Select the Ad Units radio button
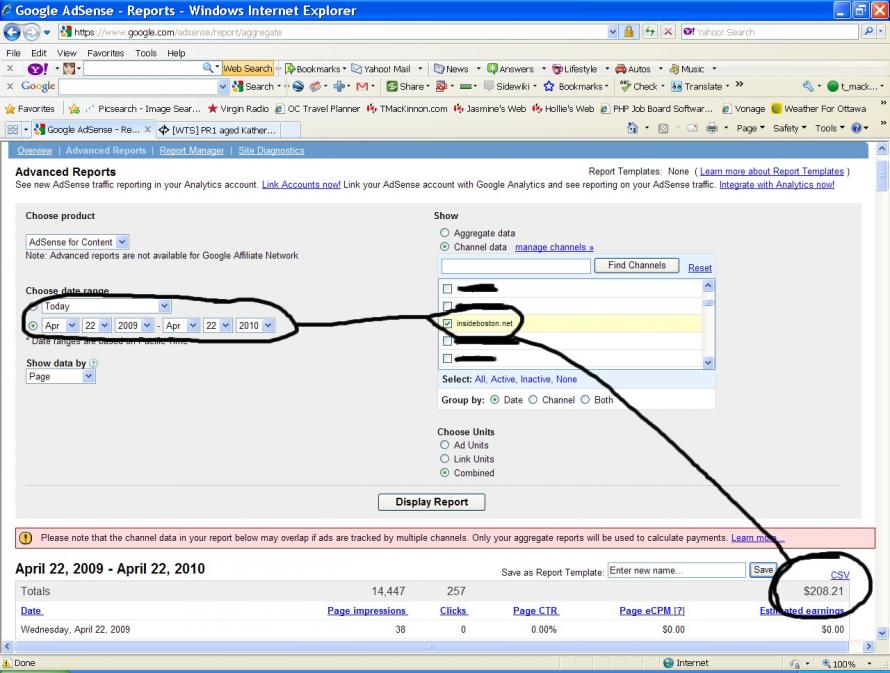Viewport: 890px width, 673px height. 444,445
